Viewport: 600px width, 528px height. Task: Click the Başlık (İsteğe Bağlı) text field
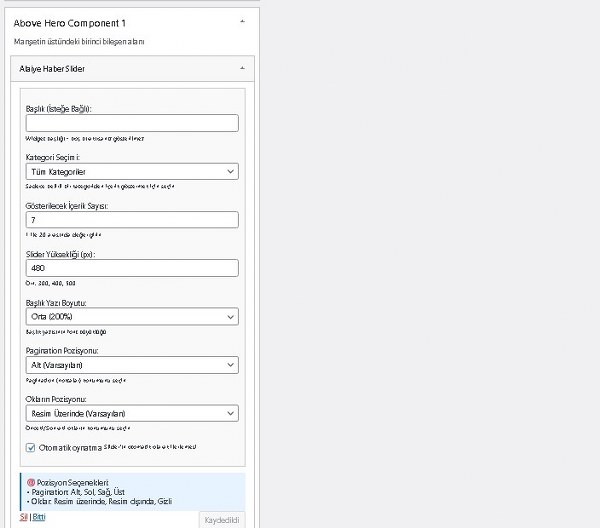(x=131, y=123)
